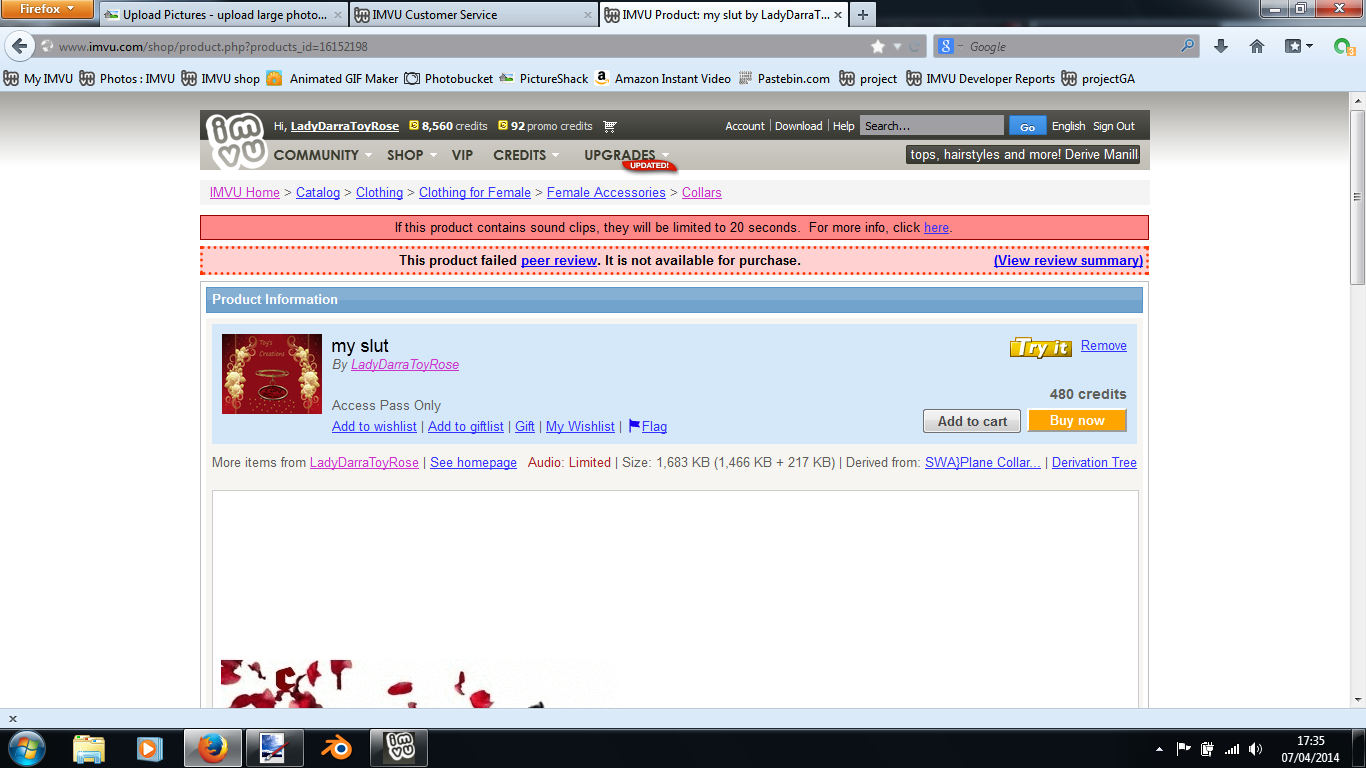Click the green add-on icon in toolbar
1366x768 pixels.
pos(1344,46)
